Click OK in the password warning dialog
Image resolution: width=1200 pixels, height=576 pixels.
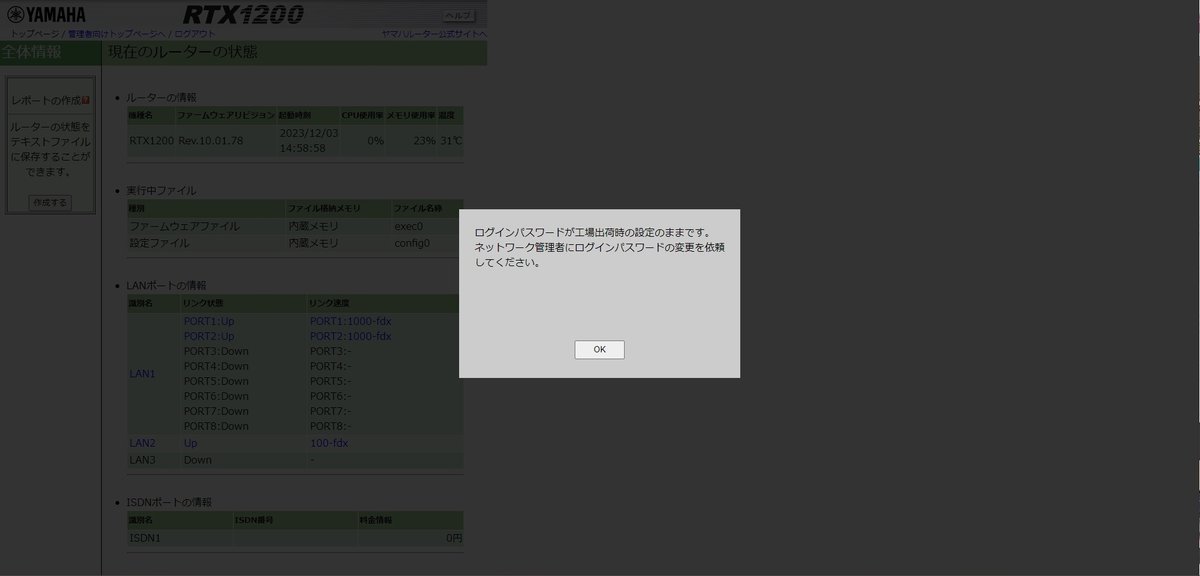[599, 350]
